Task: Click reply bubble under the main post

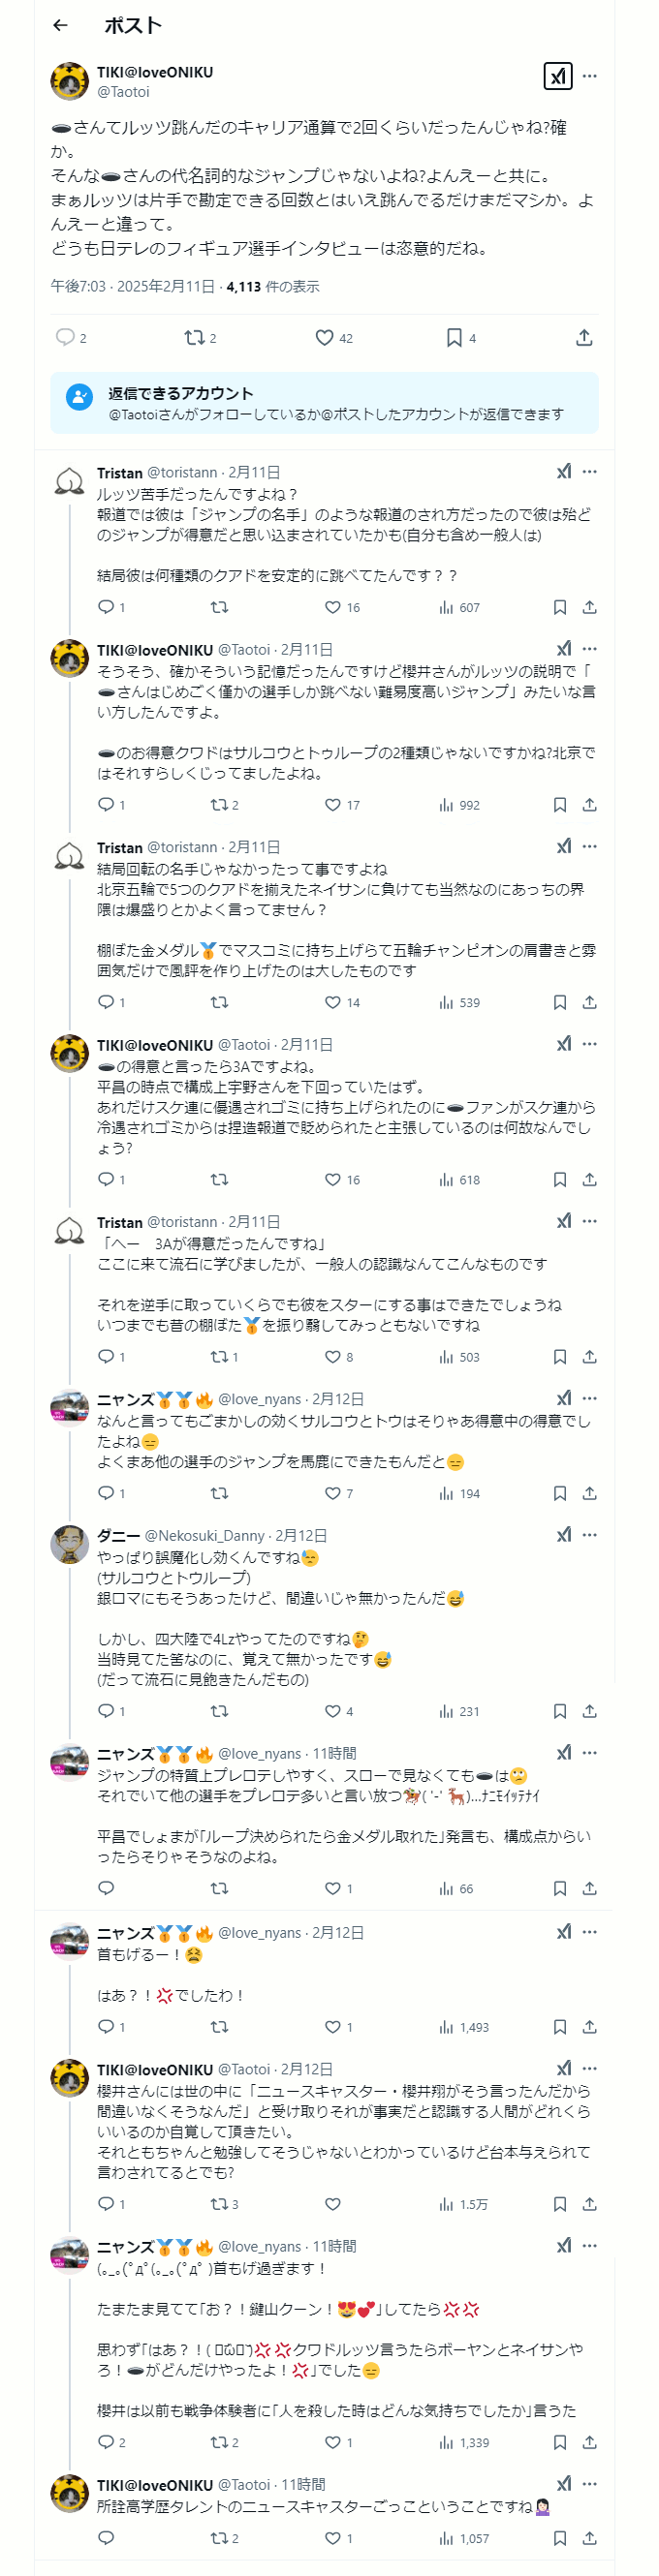Action: click(x=66, y=338)
